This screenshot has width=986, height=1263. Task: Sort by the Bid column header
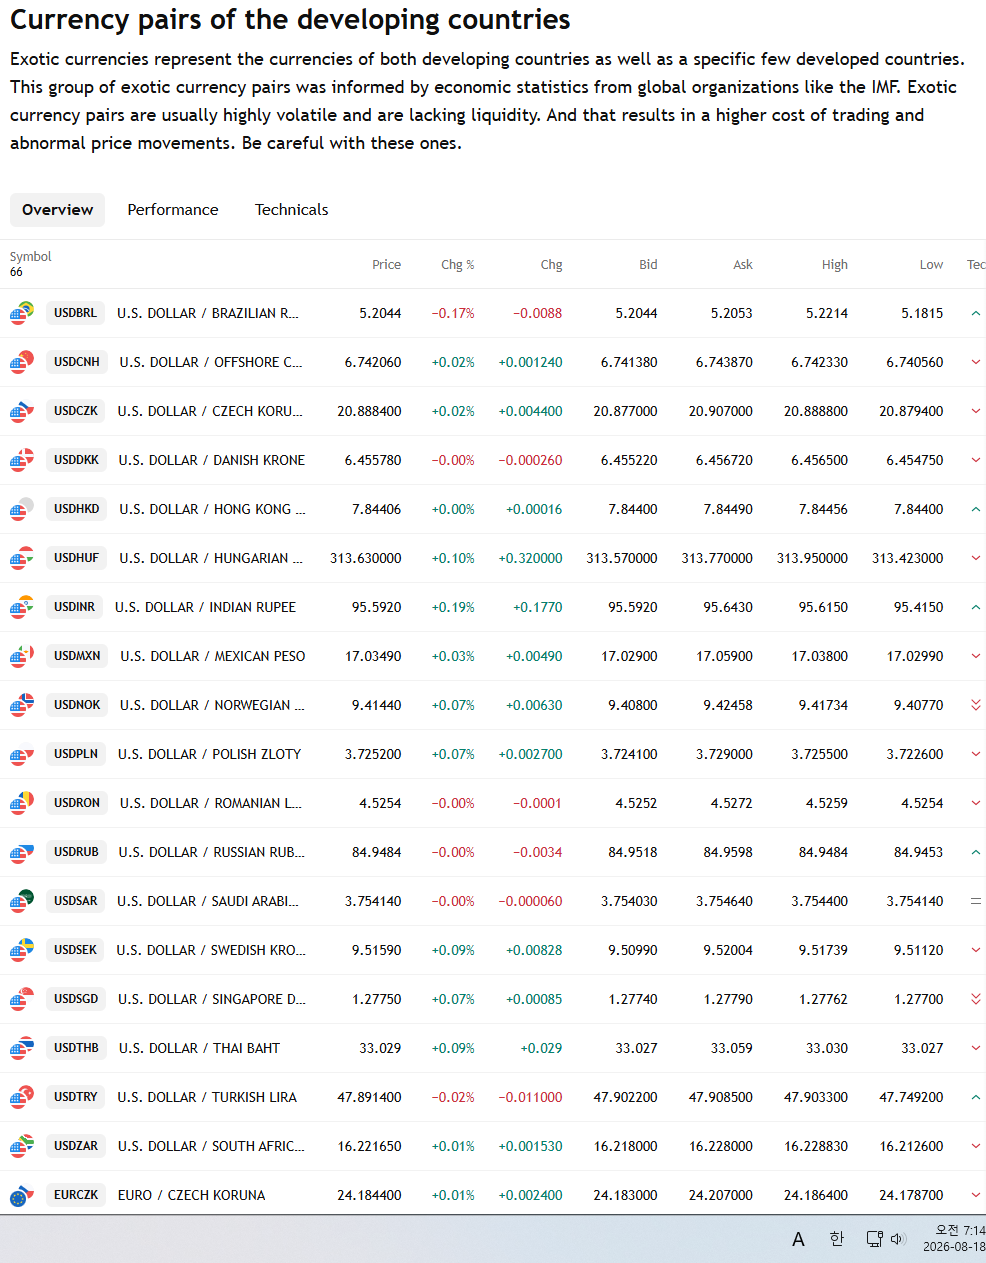tap(648, 265)
